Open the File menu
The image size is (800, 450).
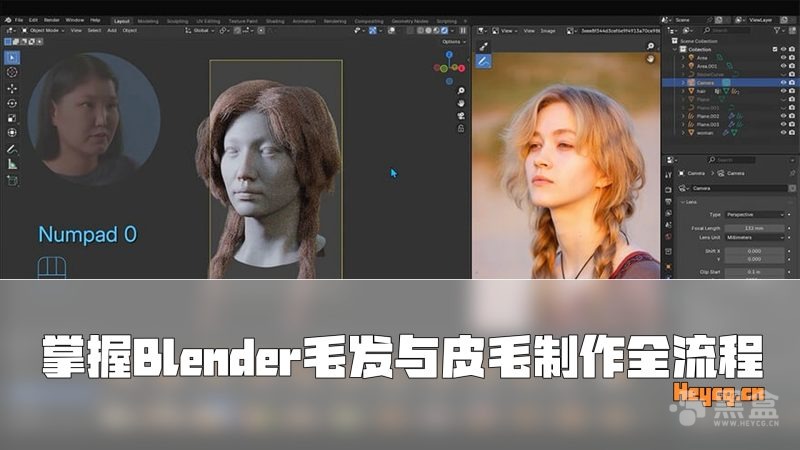pos(19,20)
